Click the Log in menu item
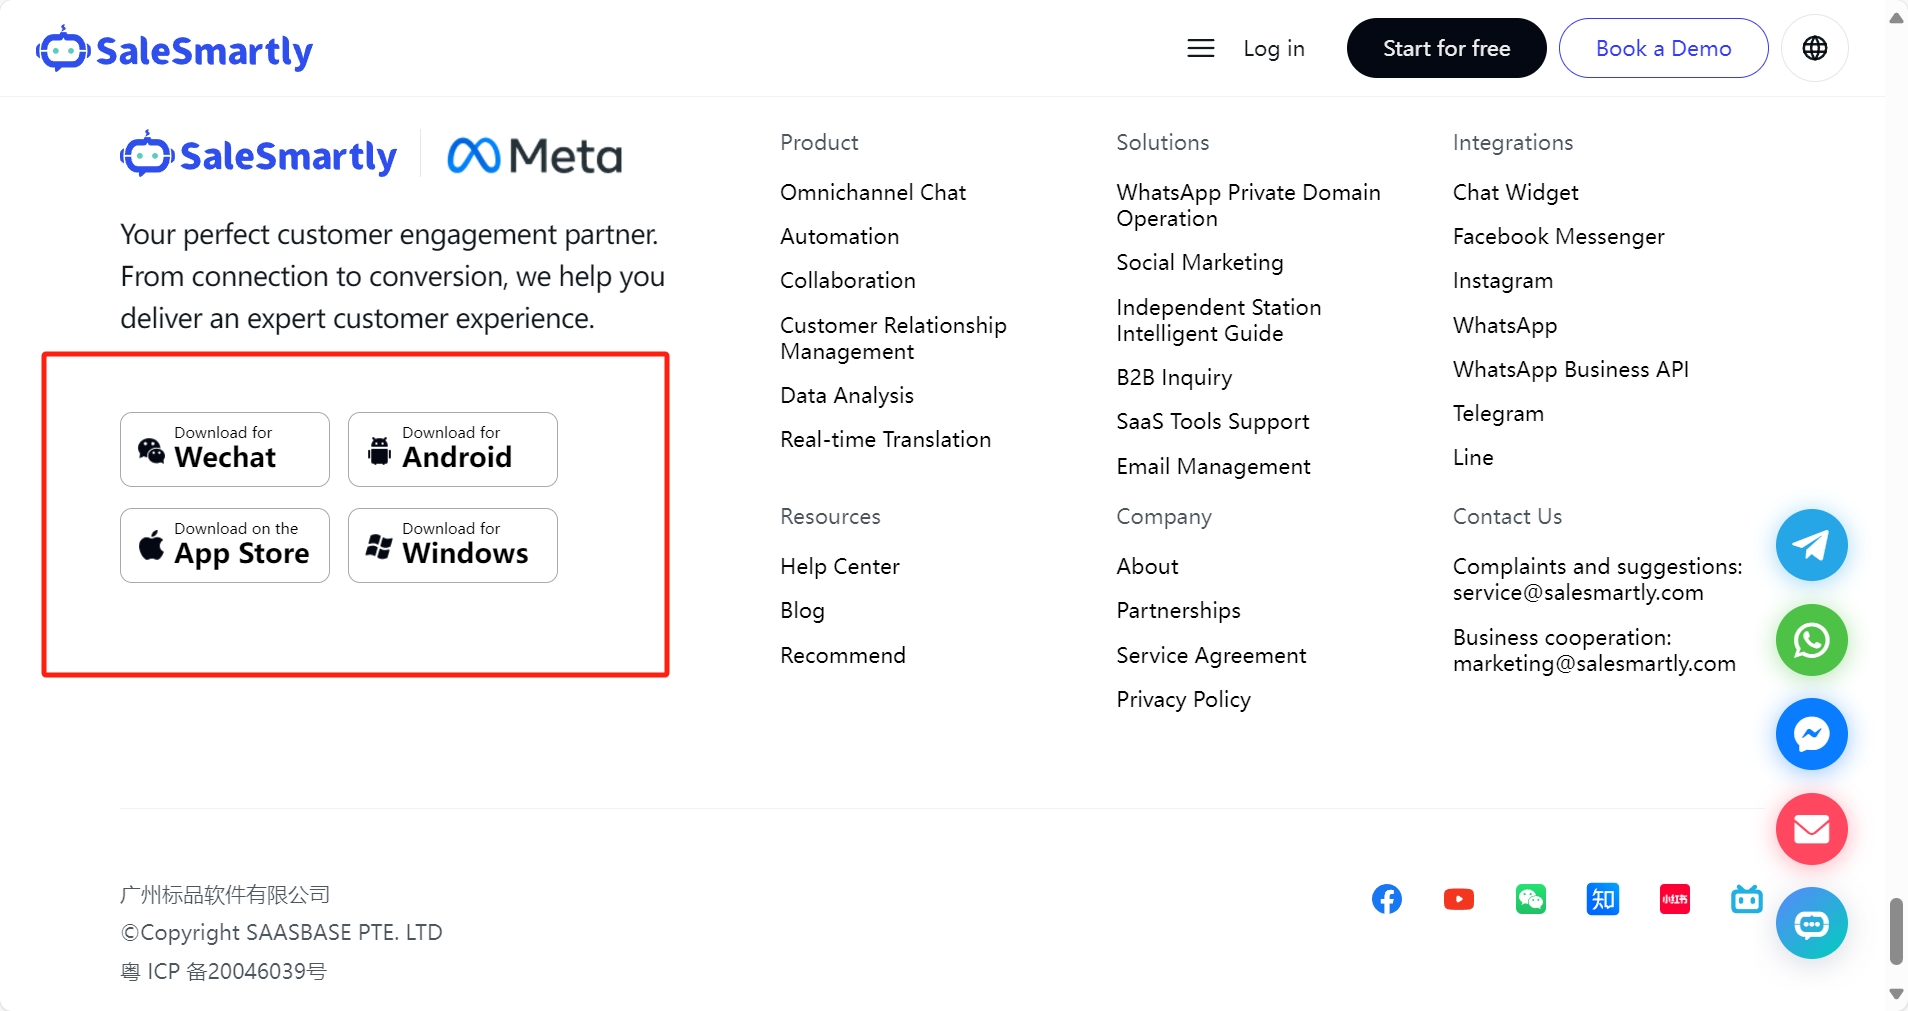Image resolution: width=1908 pixels, height=1011 pixels. (x=1273, y=48)
